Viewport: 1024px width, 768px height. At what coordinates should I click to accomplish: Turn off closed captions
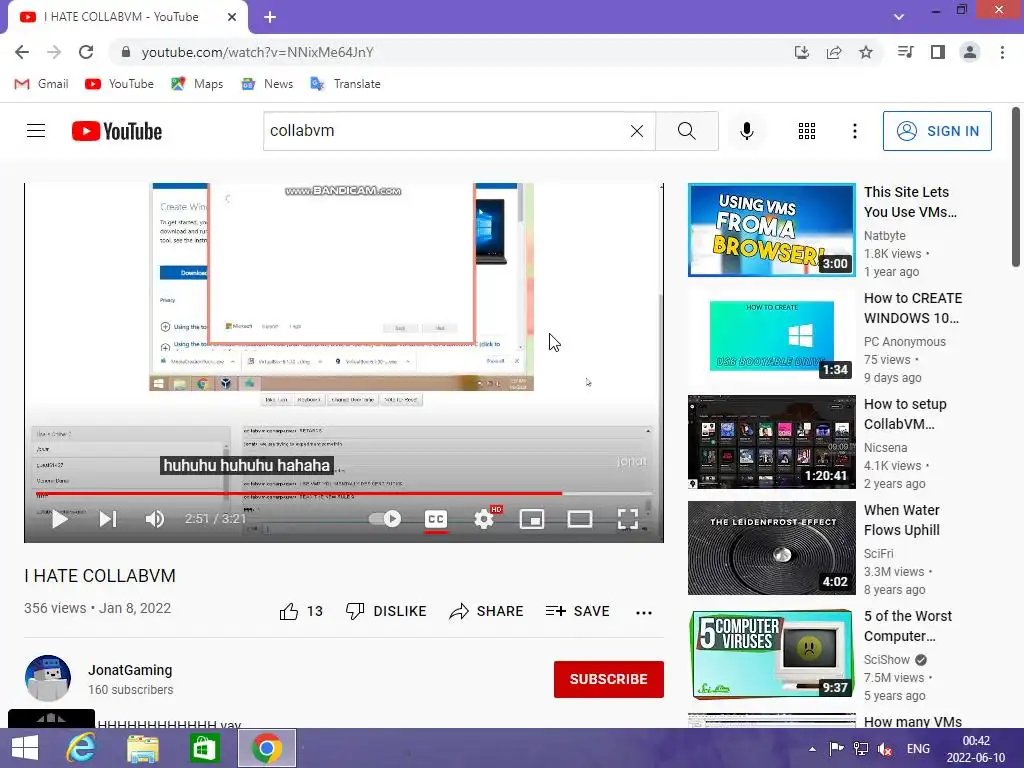(436, 519)
